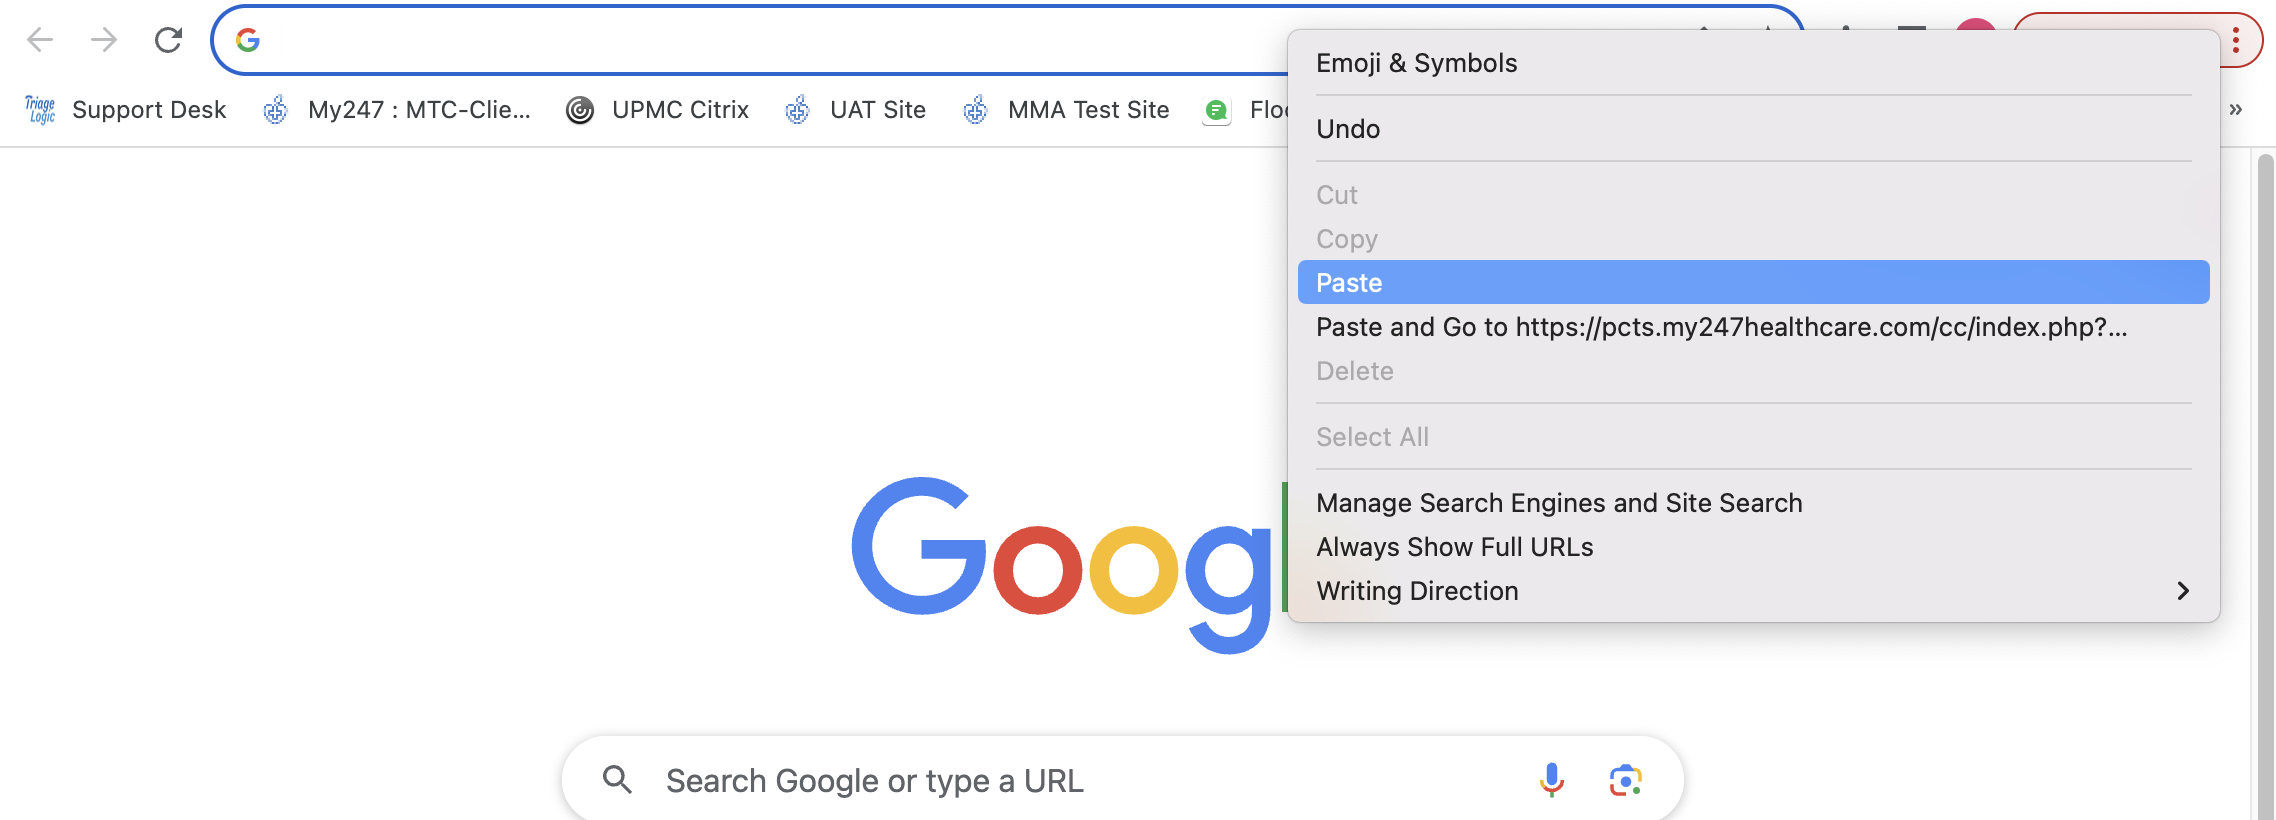2276x820 pixels.
Task: Click the green chat icon next to Floc bookmark
Action: (x=1216, y=110)
